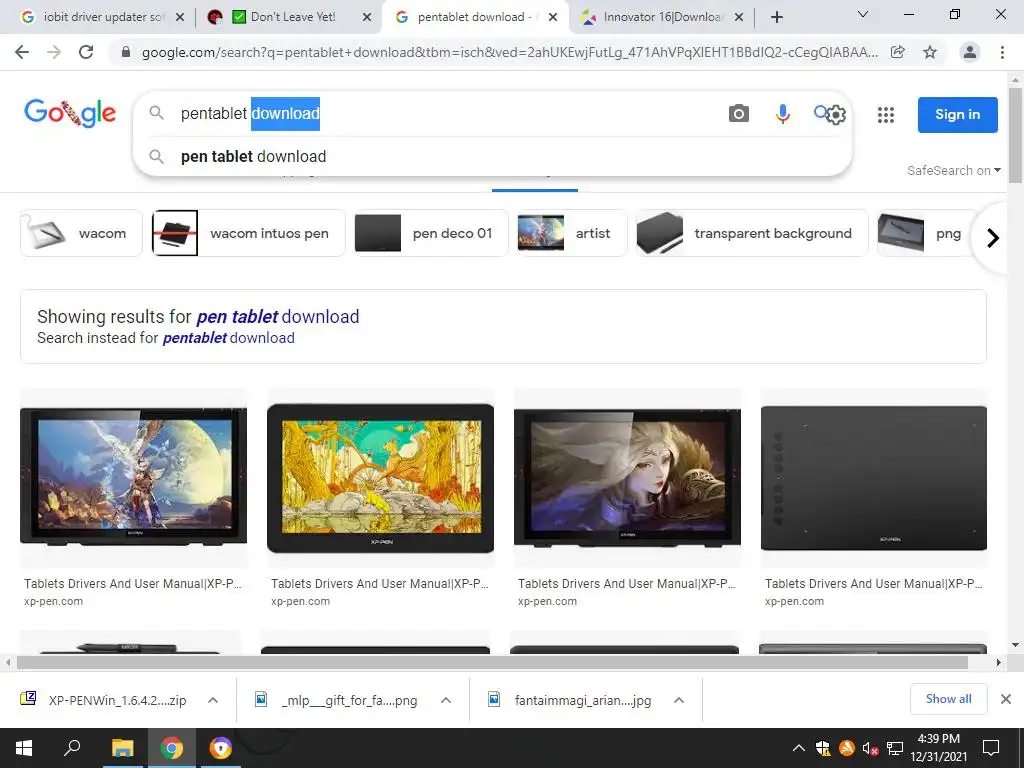Open the Google apps grid

(x=886, y=115)
